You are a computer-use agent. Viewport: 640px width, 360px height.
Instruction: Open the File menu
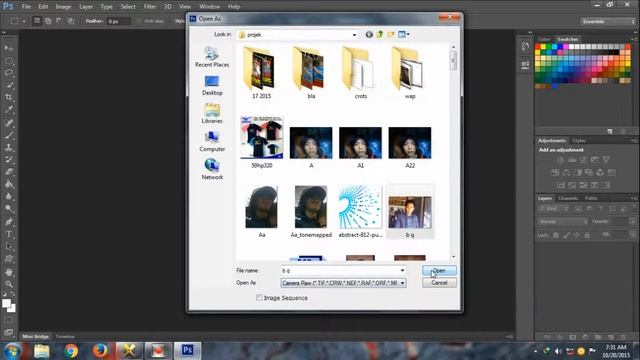pos(26,7)
